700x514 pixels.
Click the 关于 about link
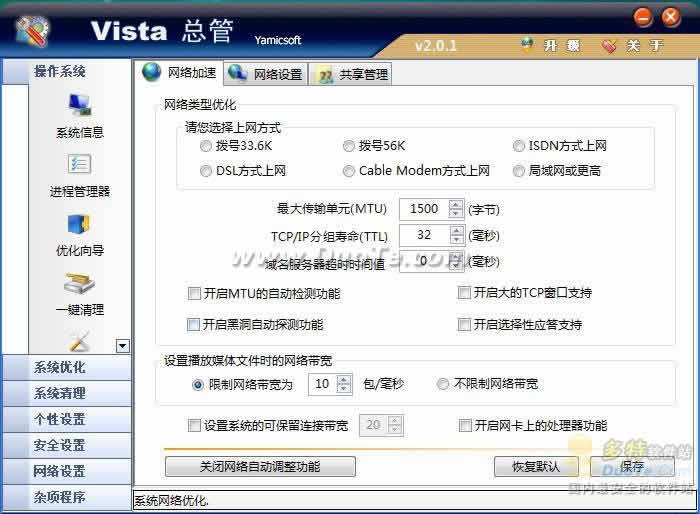(x=644, y=45)
